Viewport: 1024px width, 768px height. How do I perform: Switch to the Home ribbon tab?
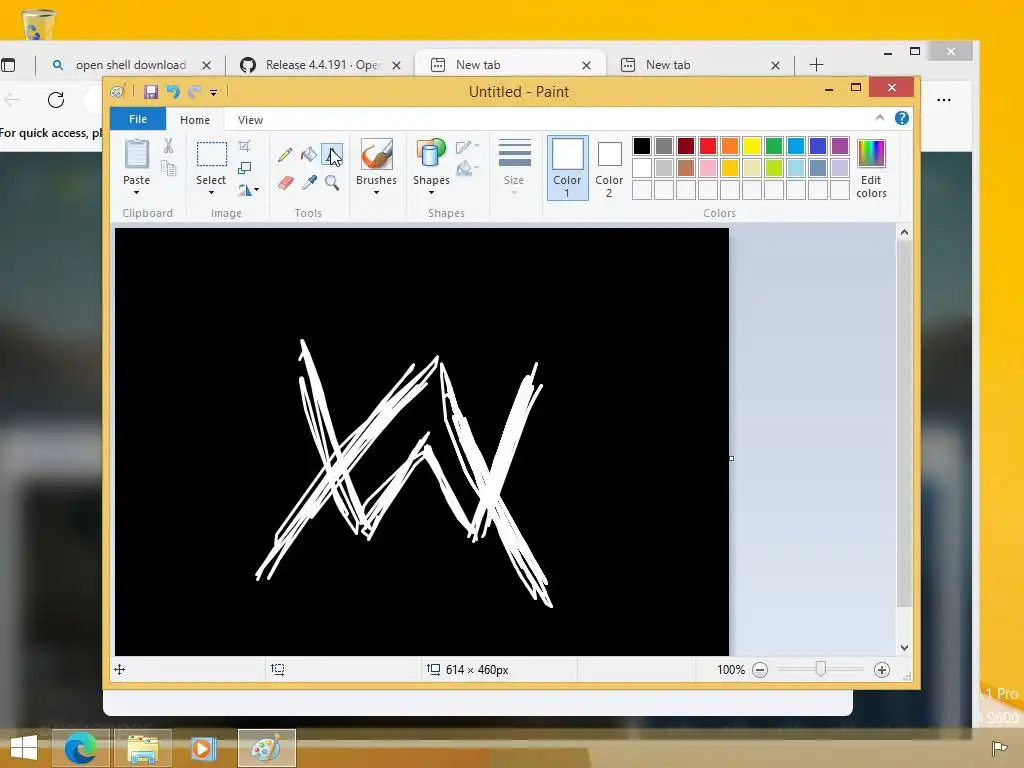click(x=195, y=120)
